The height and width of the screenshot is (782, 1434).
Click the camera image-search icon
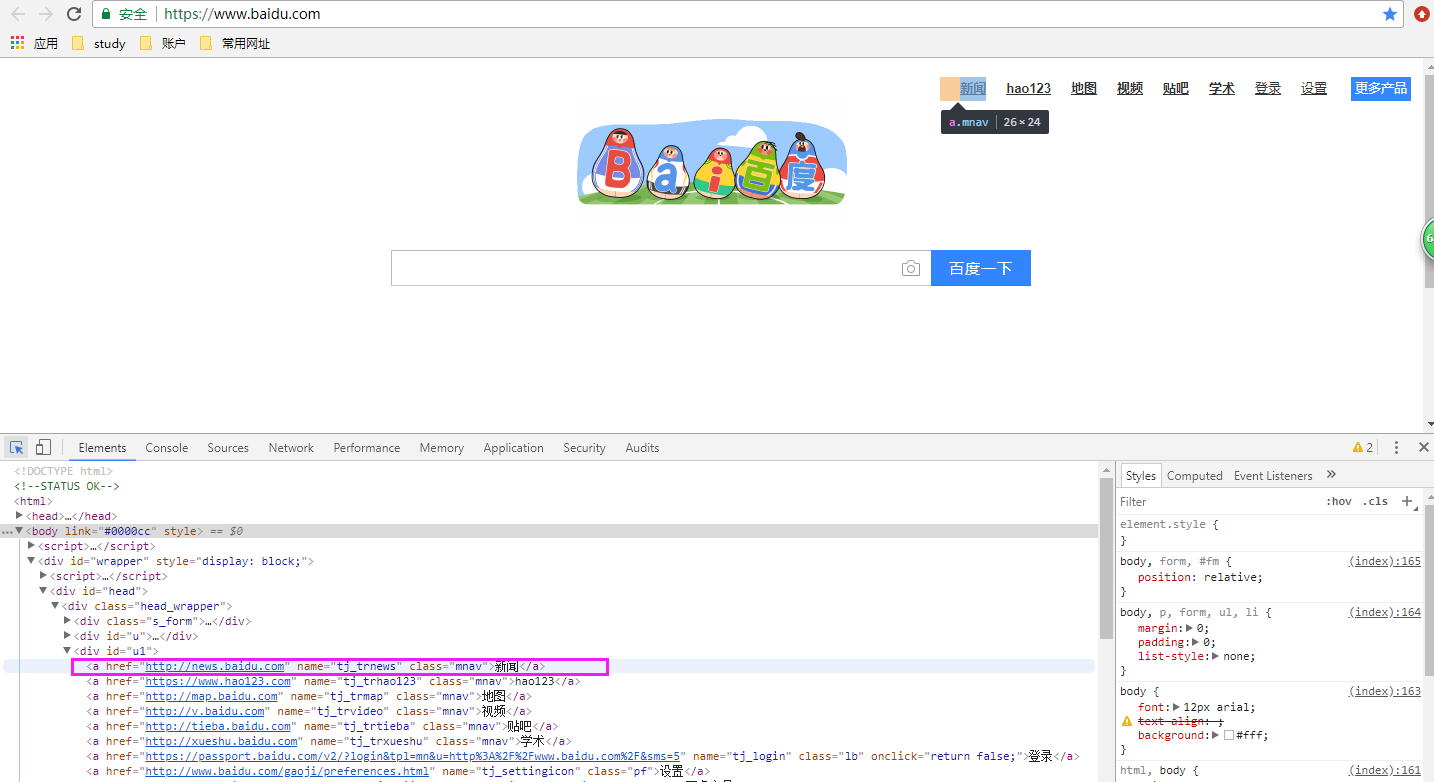(910, 268)
